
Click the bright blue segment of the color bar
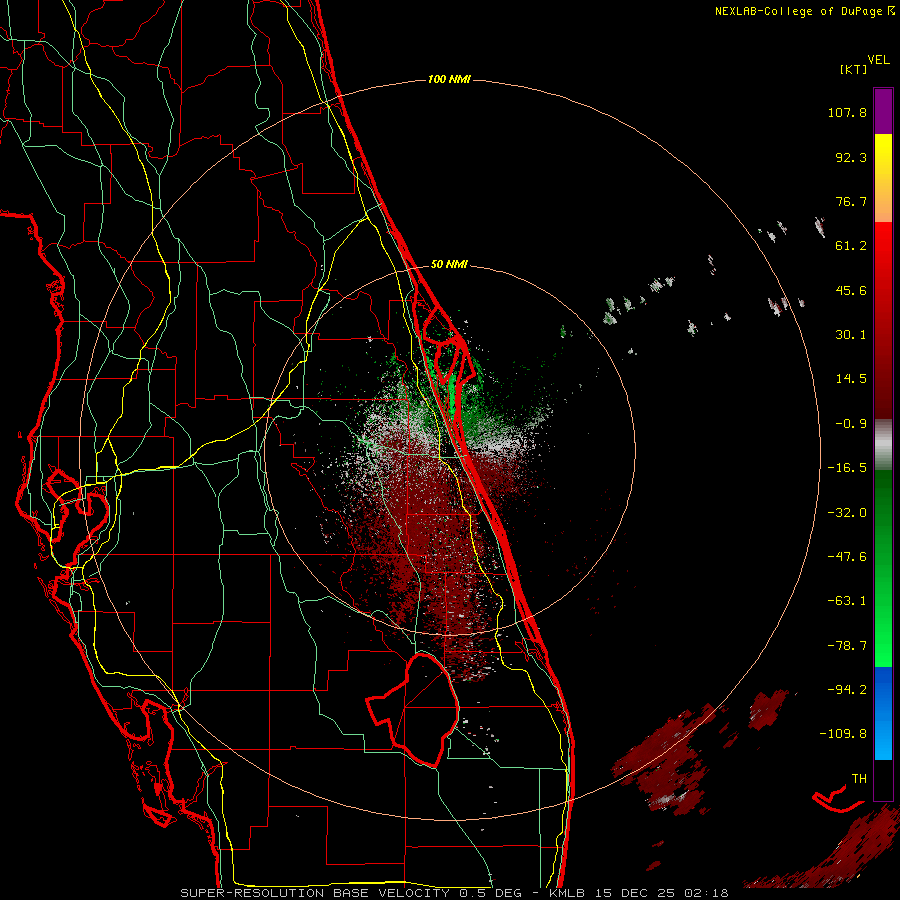click(x=883, y=713)
